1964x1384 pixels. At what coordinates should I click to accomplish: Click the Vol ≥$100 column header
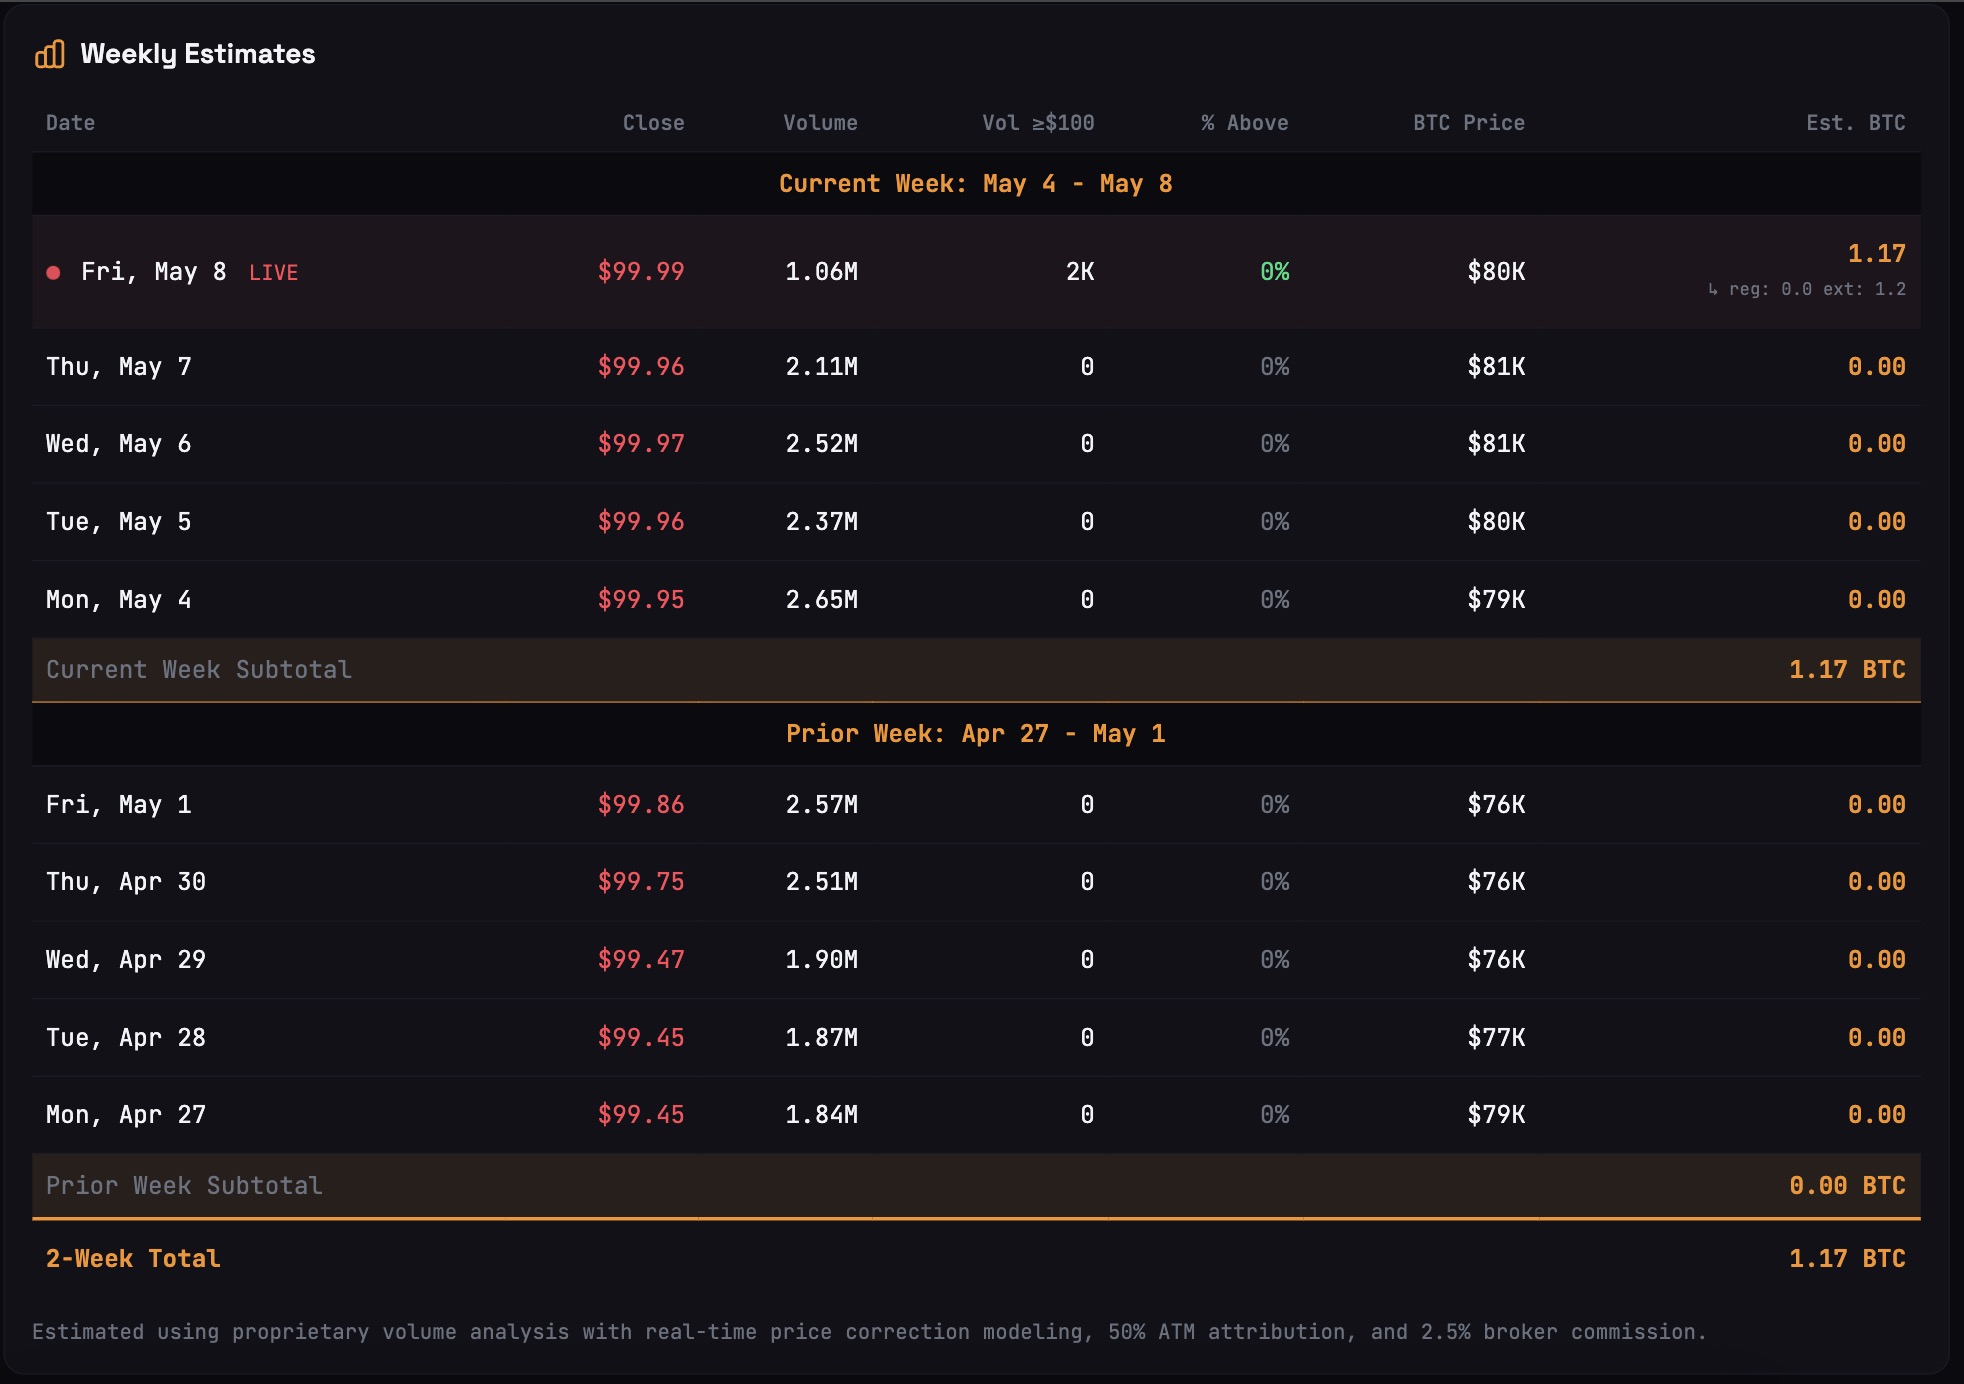click(1038, 123)
